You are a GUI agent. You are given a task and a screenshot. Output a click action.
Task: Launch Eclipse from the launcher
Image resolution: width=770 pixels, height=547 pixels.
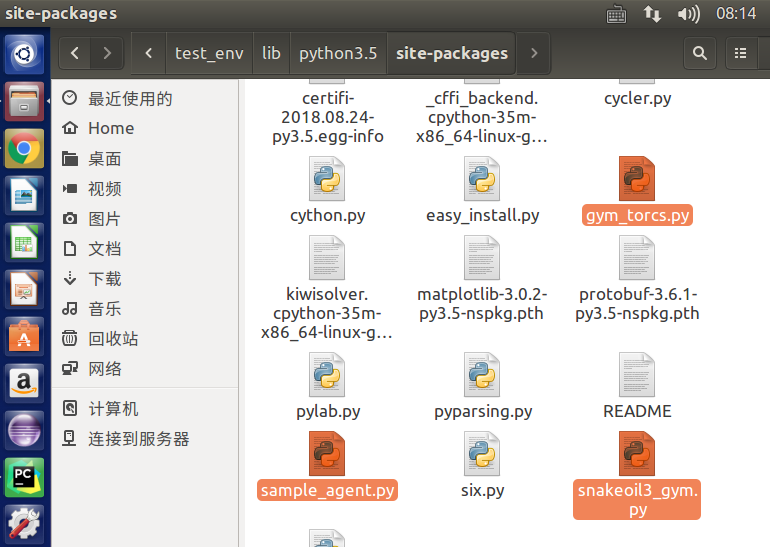(x=25, y=431)
